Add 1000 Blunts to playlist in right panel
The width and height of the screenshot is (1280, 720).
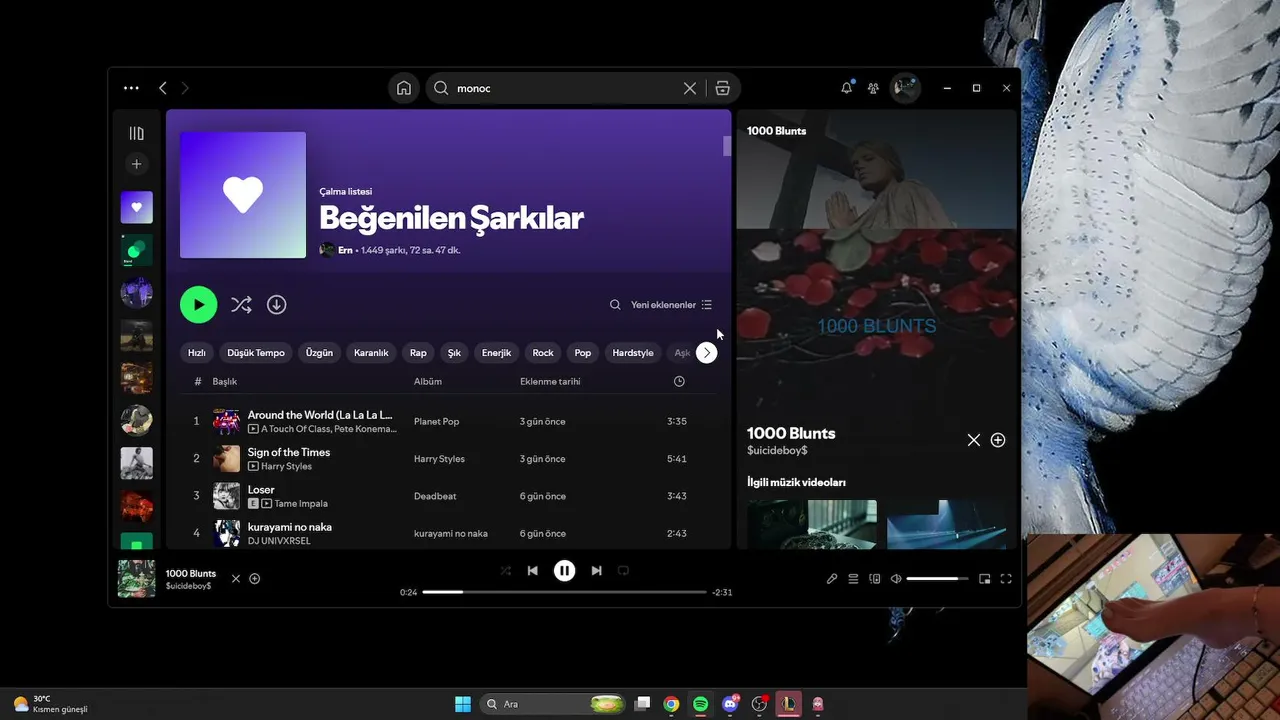point(998,440)
